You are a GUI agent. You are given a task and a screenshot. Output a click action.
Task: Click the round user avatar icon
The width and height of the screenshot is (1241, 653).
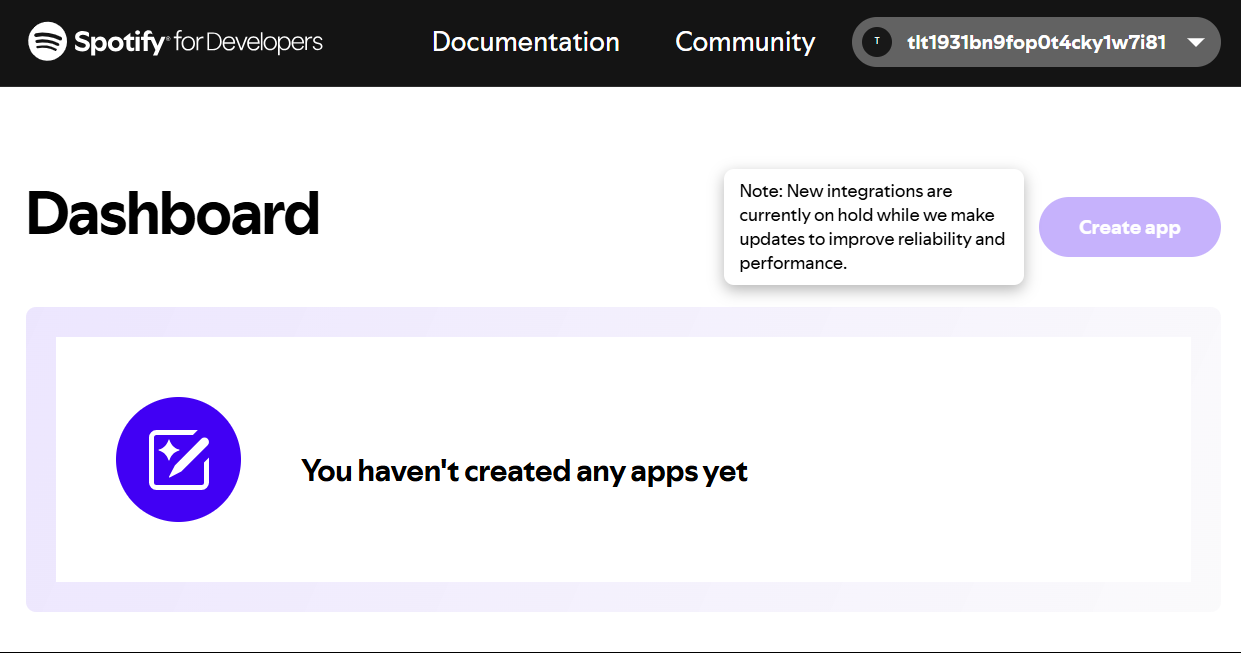pos(877,42)
